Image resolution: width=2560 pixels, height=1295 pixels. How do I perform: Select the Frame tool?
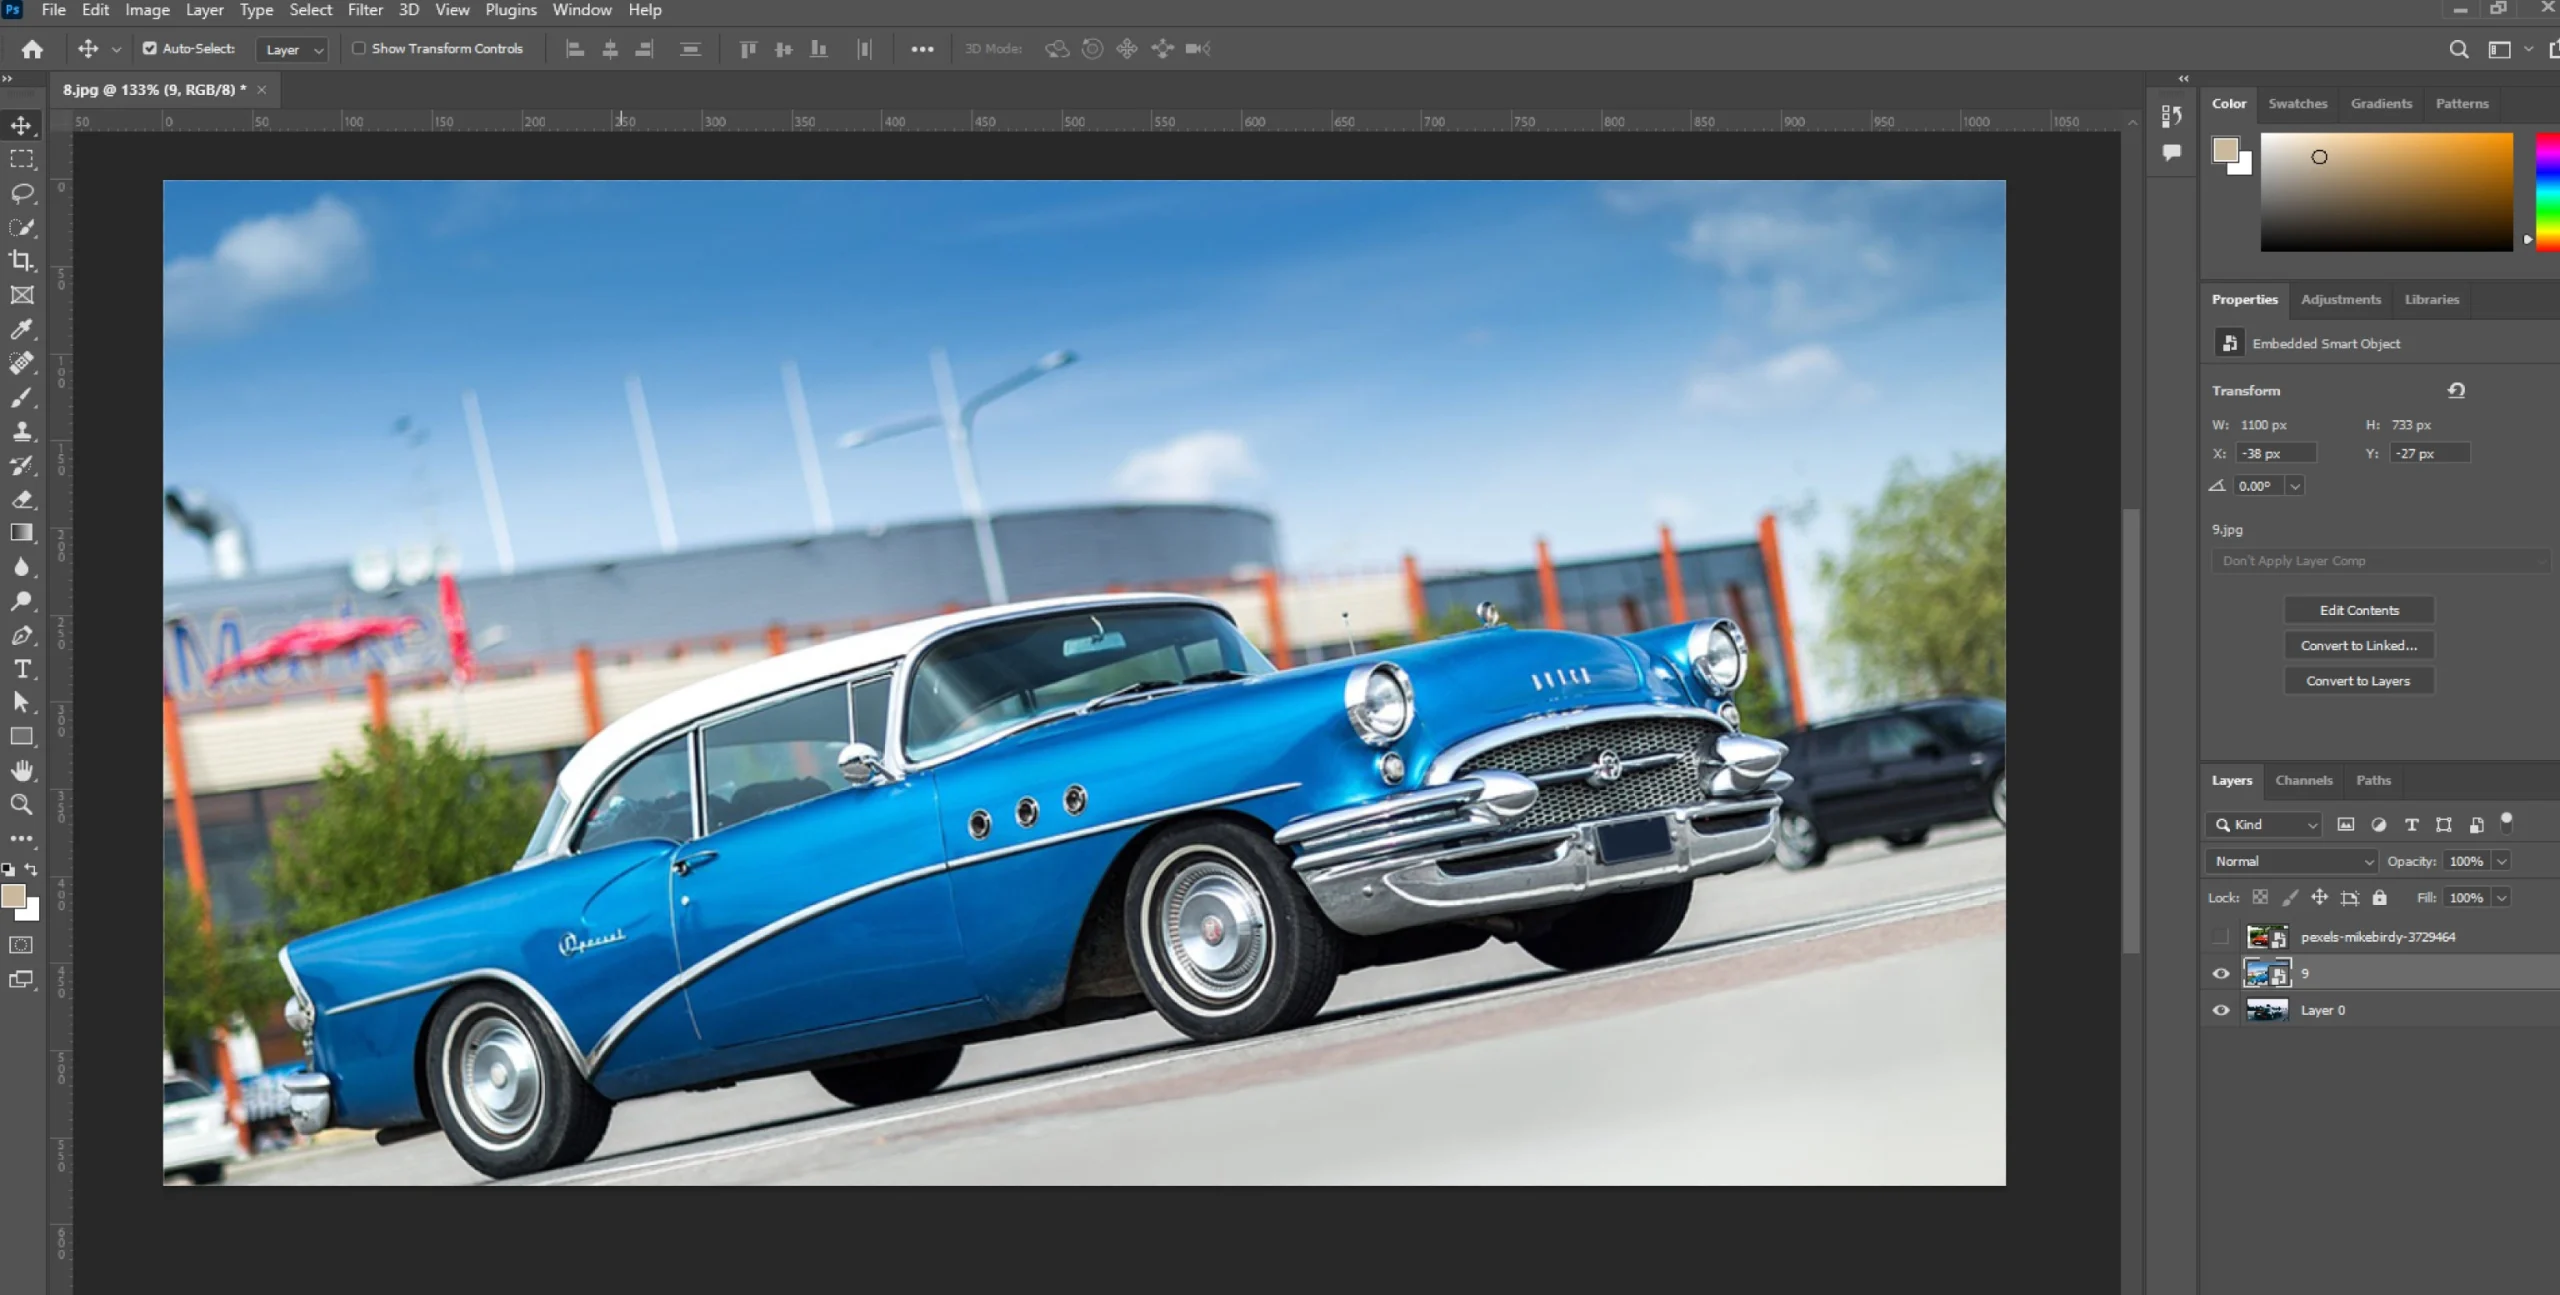pos(21,295)
